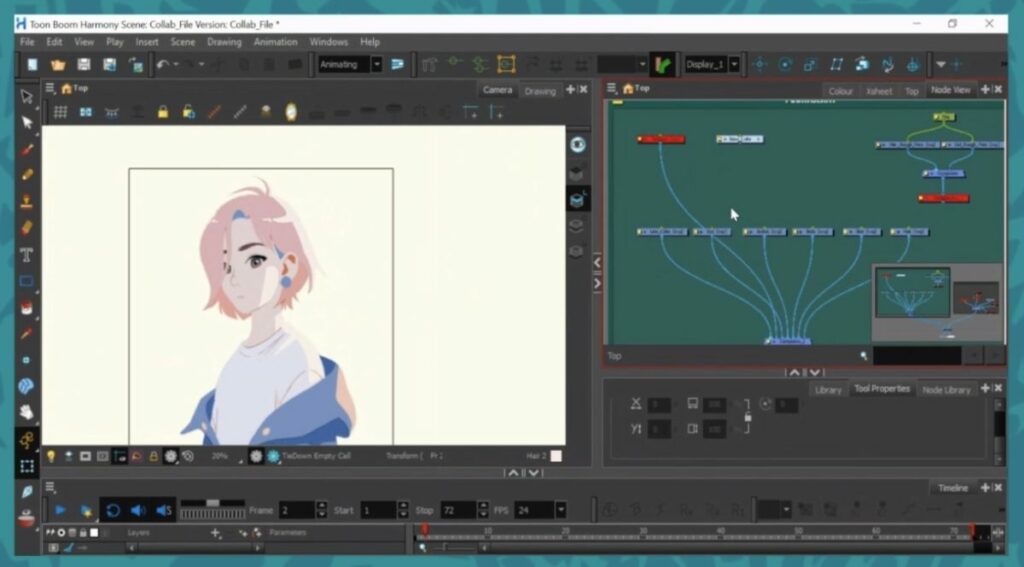Switch to the Colour tab
Image resolution: width=1024 pixels, height=567 pixels.
840,91
